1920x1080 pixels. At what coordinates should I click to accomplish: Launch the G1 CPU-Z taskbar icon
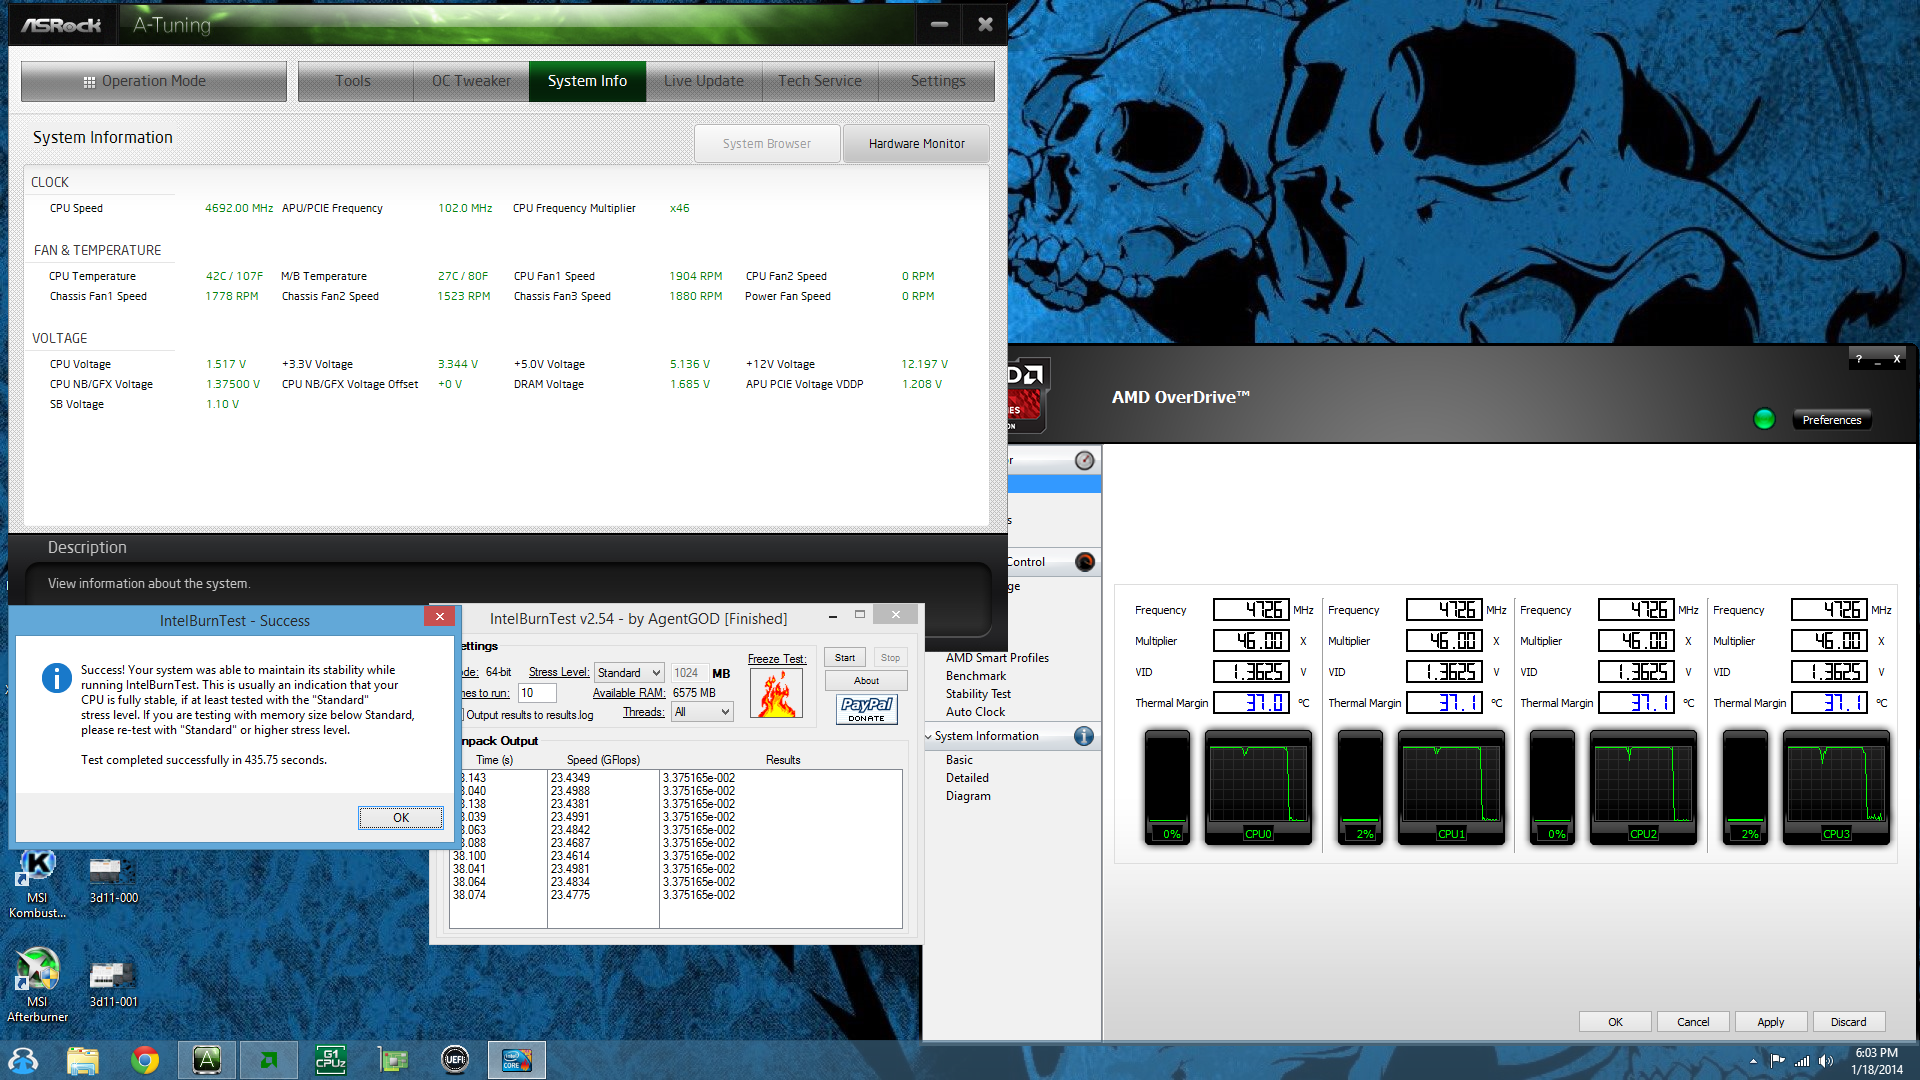[331, 1060]
